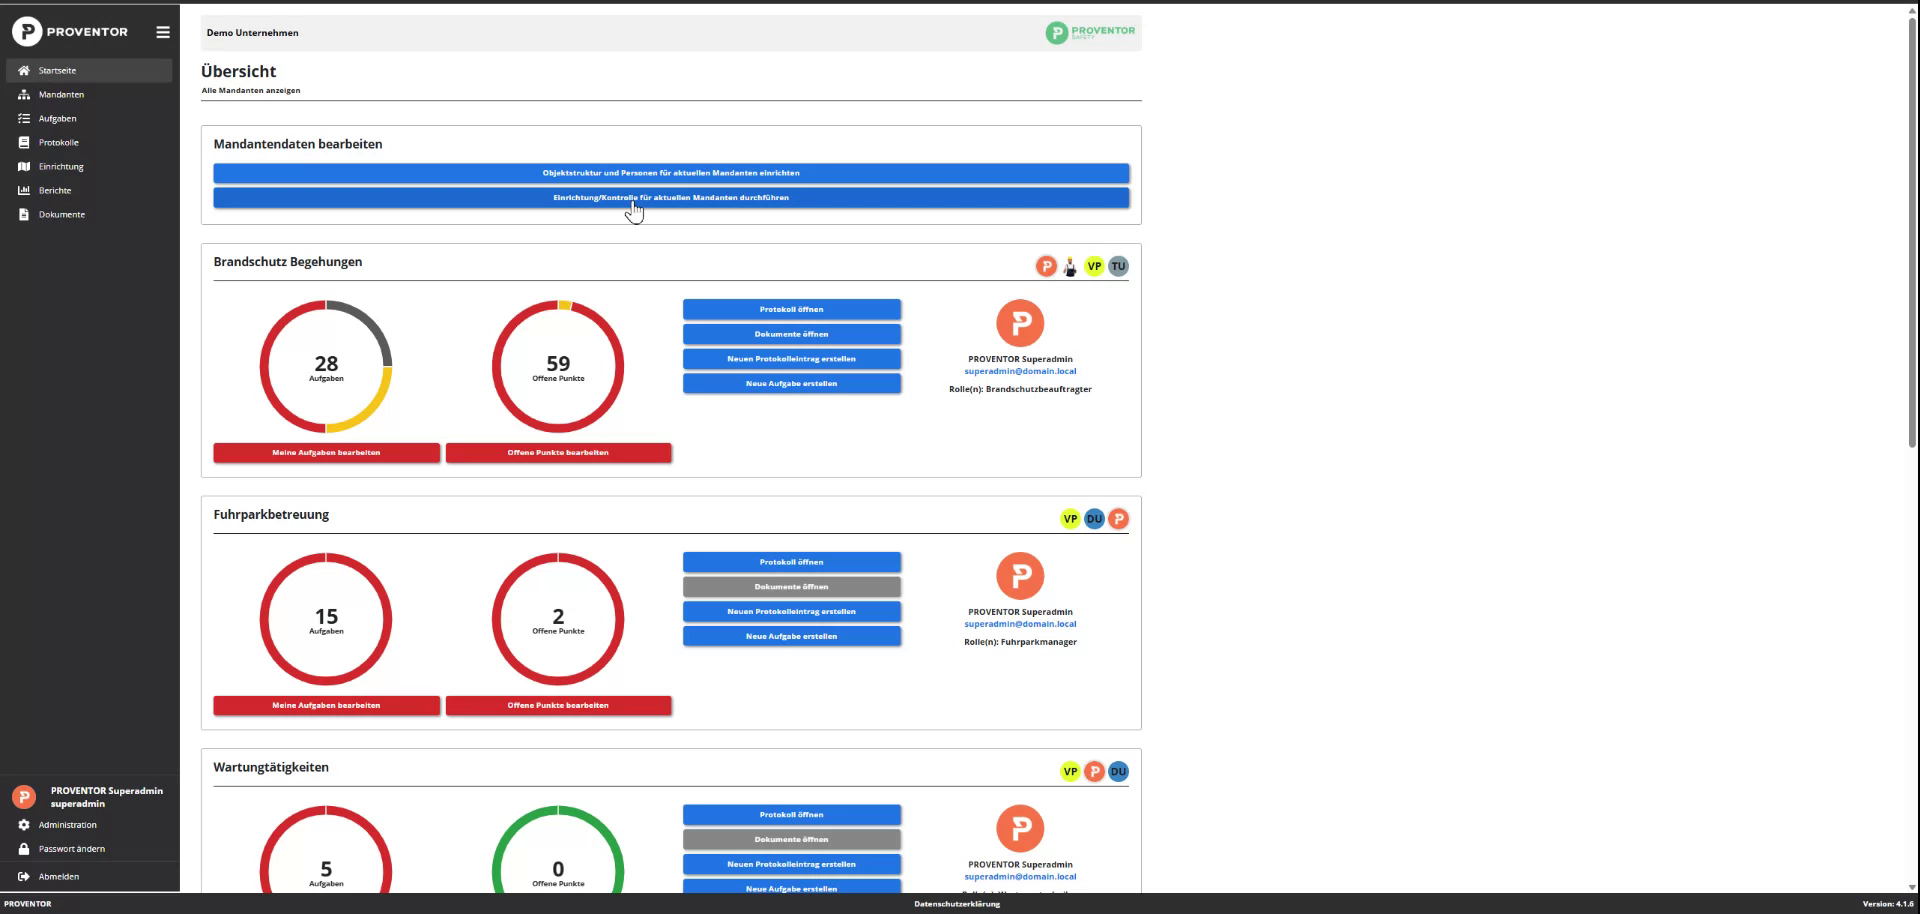1920x914 pixels.
Task: Click Objektstruktur und Personen einrichten button
Action: click(x=671, y=173)
